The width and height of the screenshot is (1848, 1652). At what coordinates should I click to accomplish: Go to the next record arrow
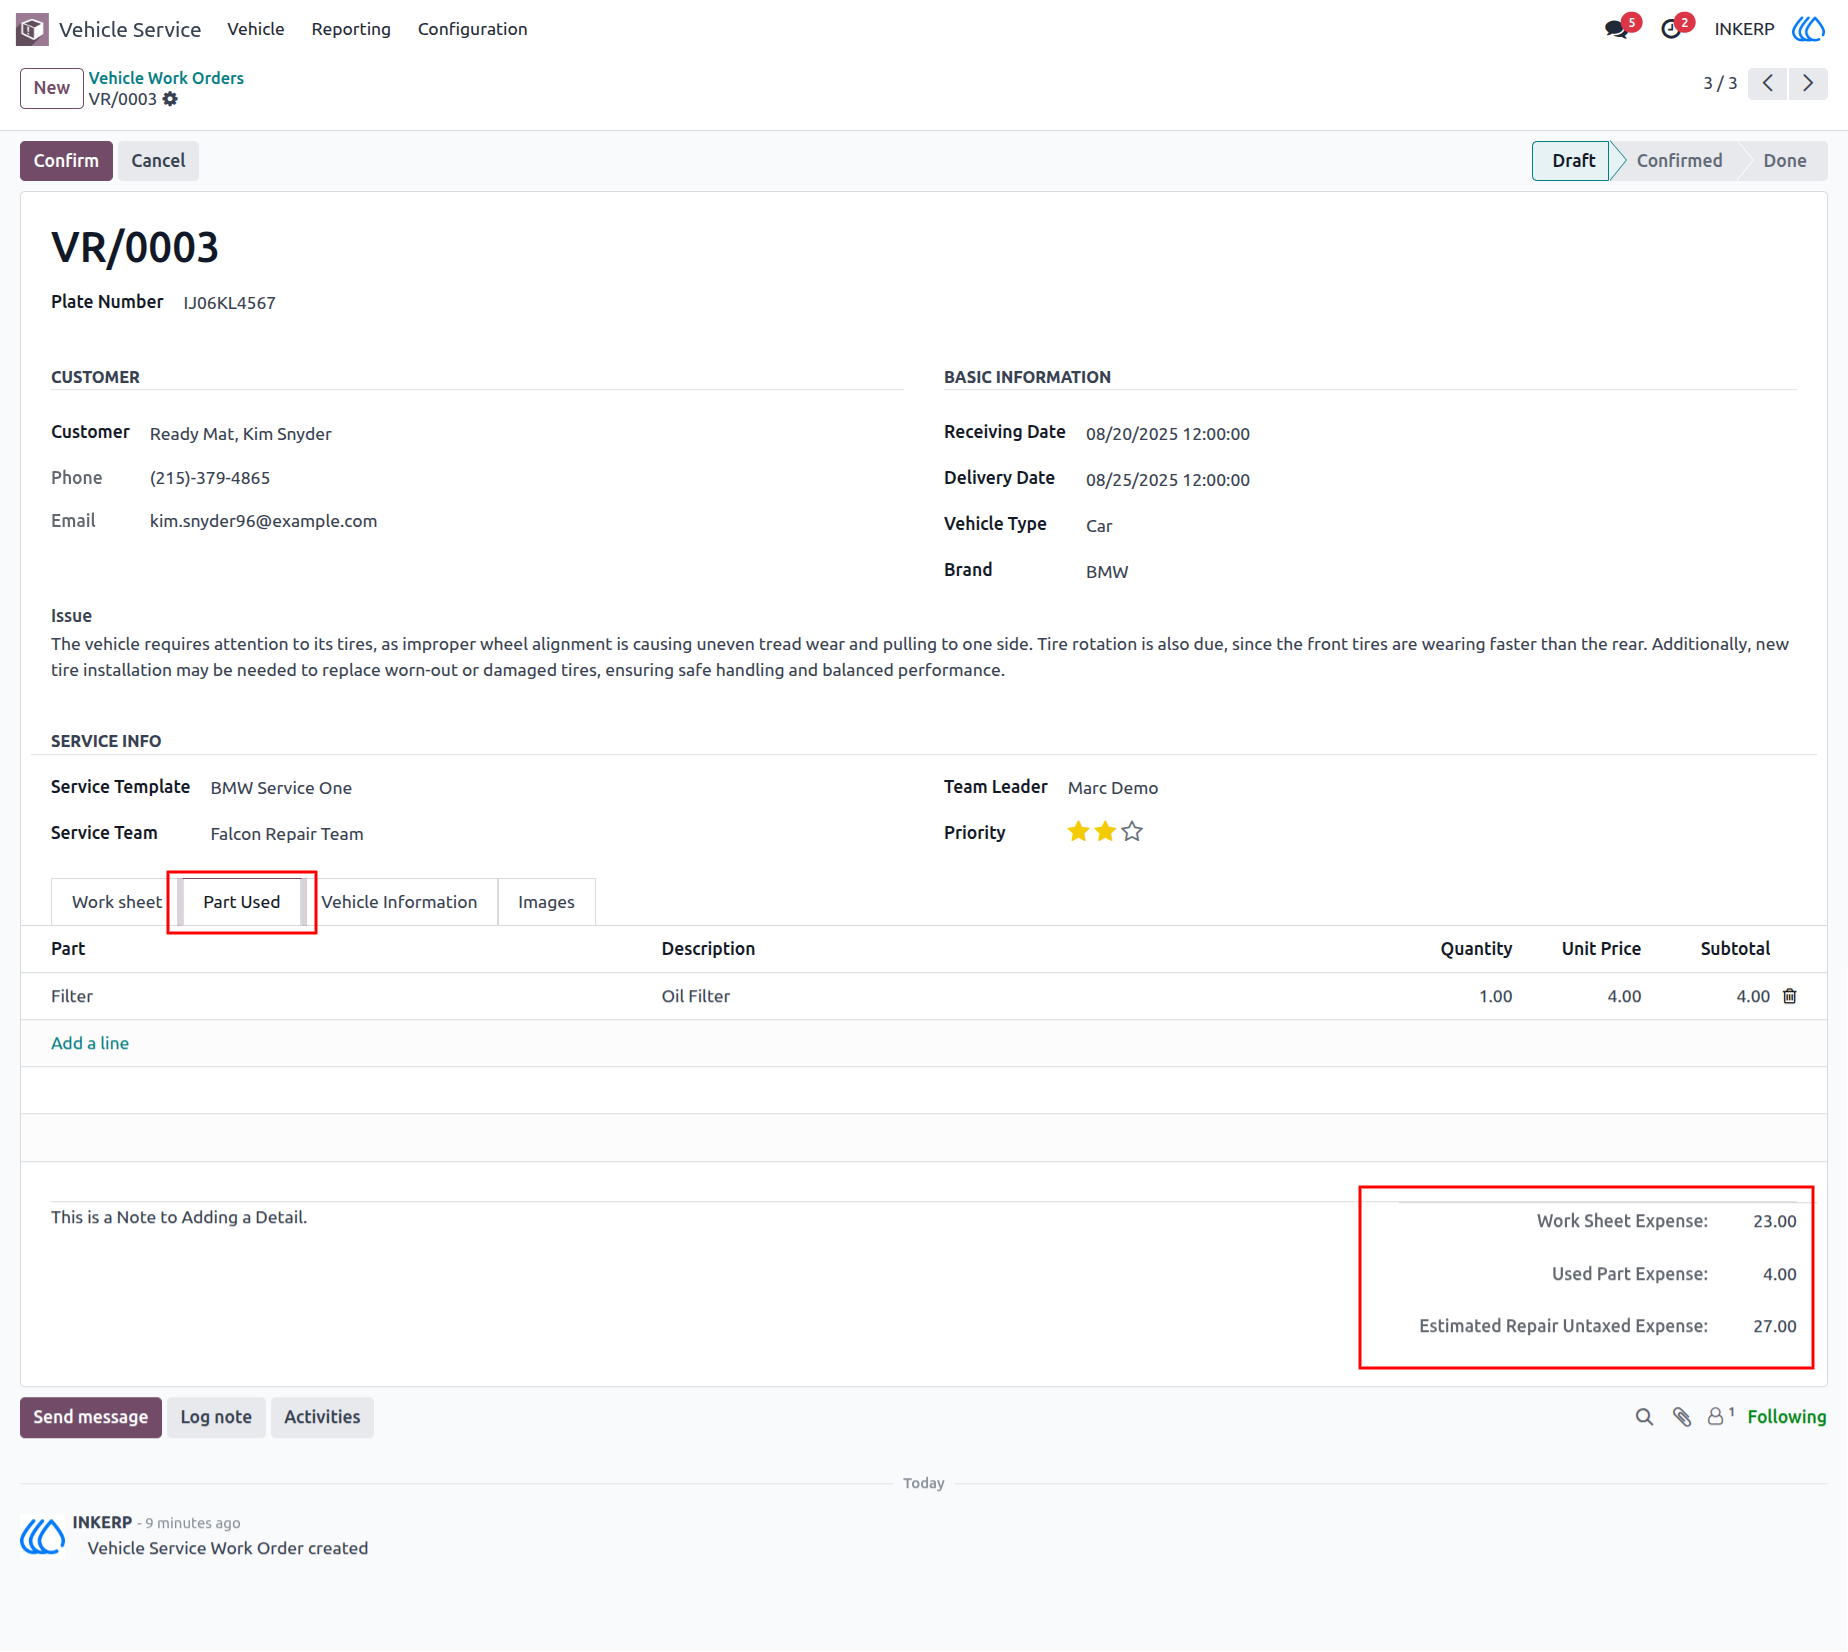click(1808, 83)
